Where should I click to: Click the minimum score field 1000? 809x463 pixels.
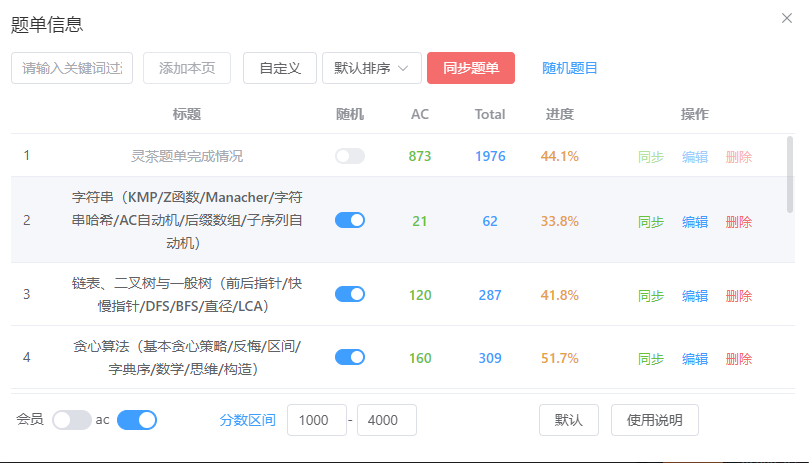(x=316, y=420)
